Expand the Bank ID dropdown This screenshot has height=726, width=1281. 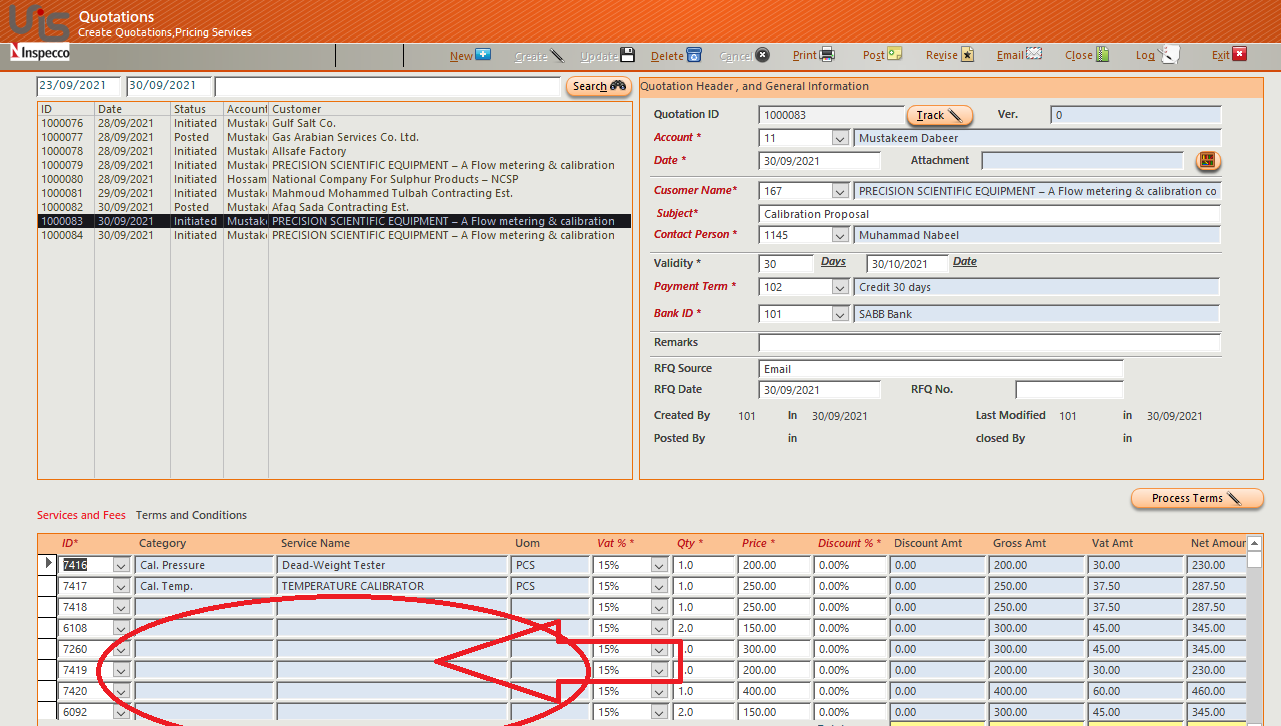(x=840, y=314)
